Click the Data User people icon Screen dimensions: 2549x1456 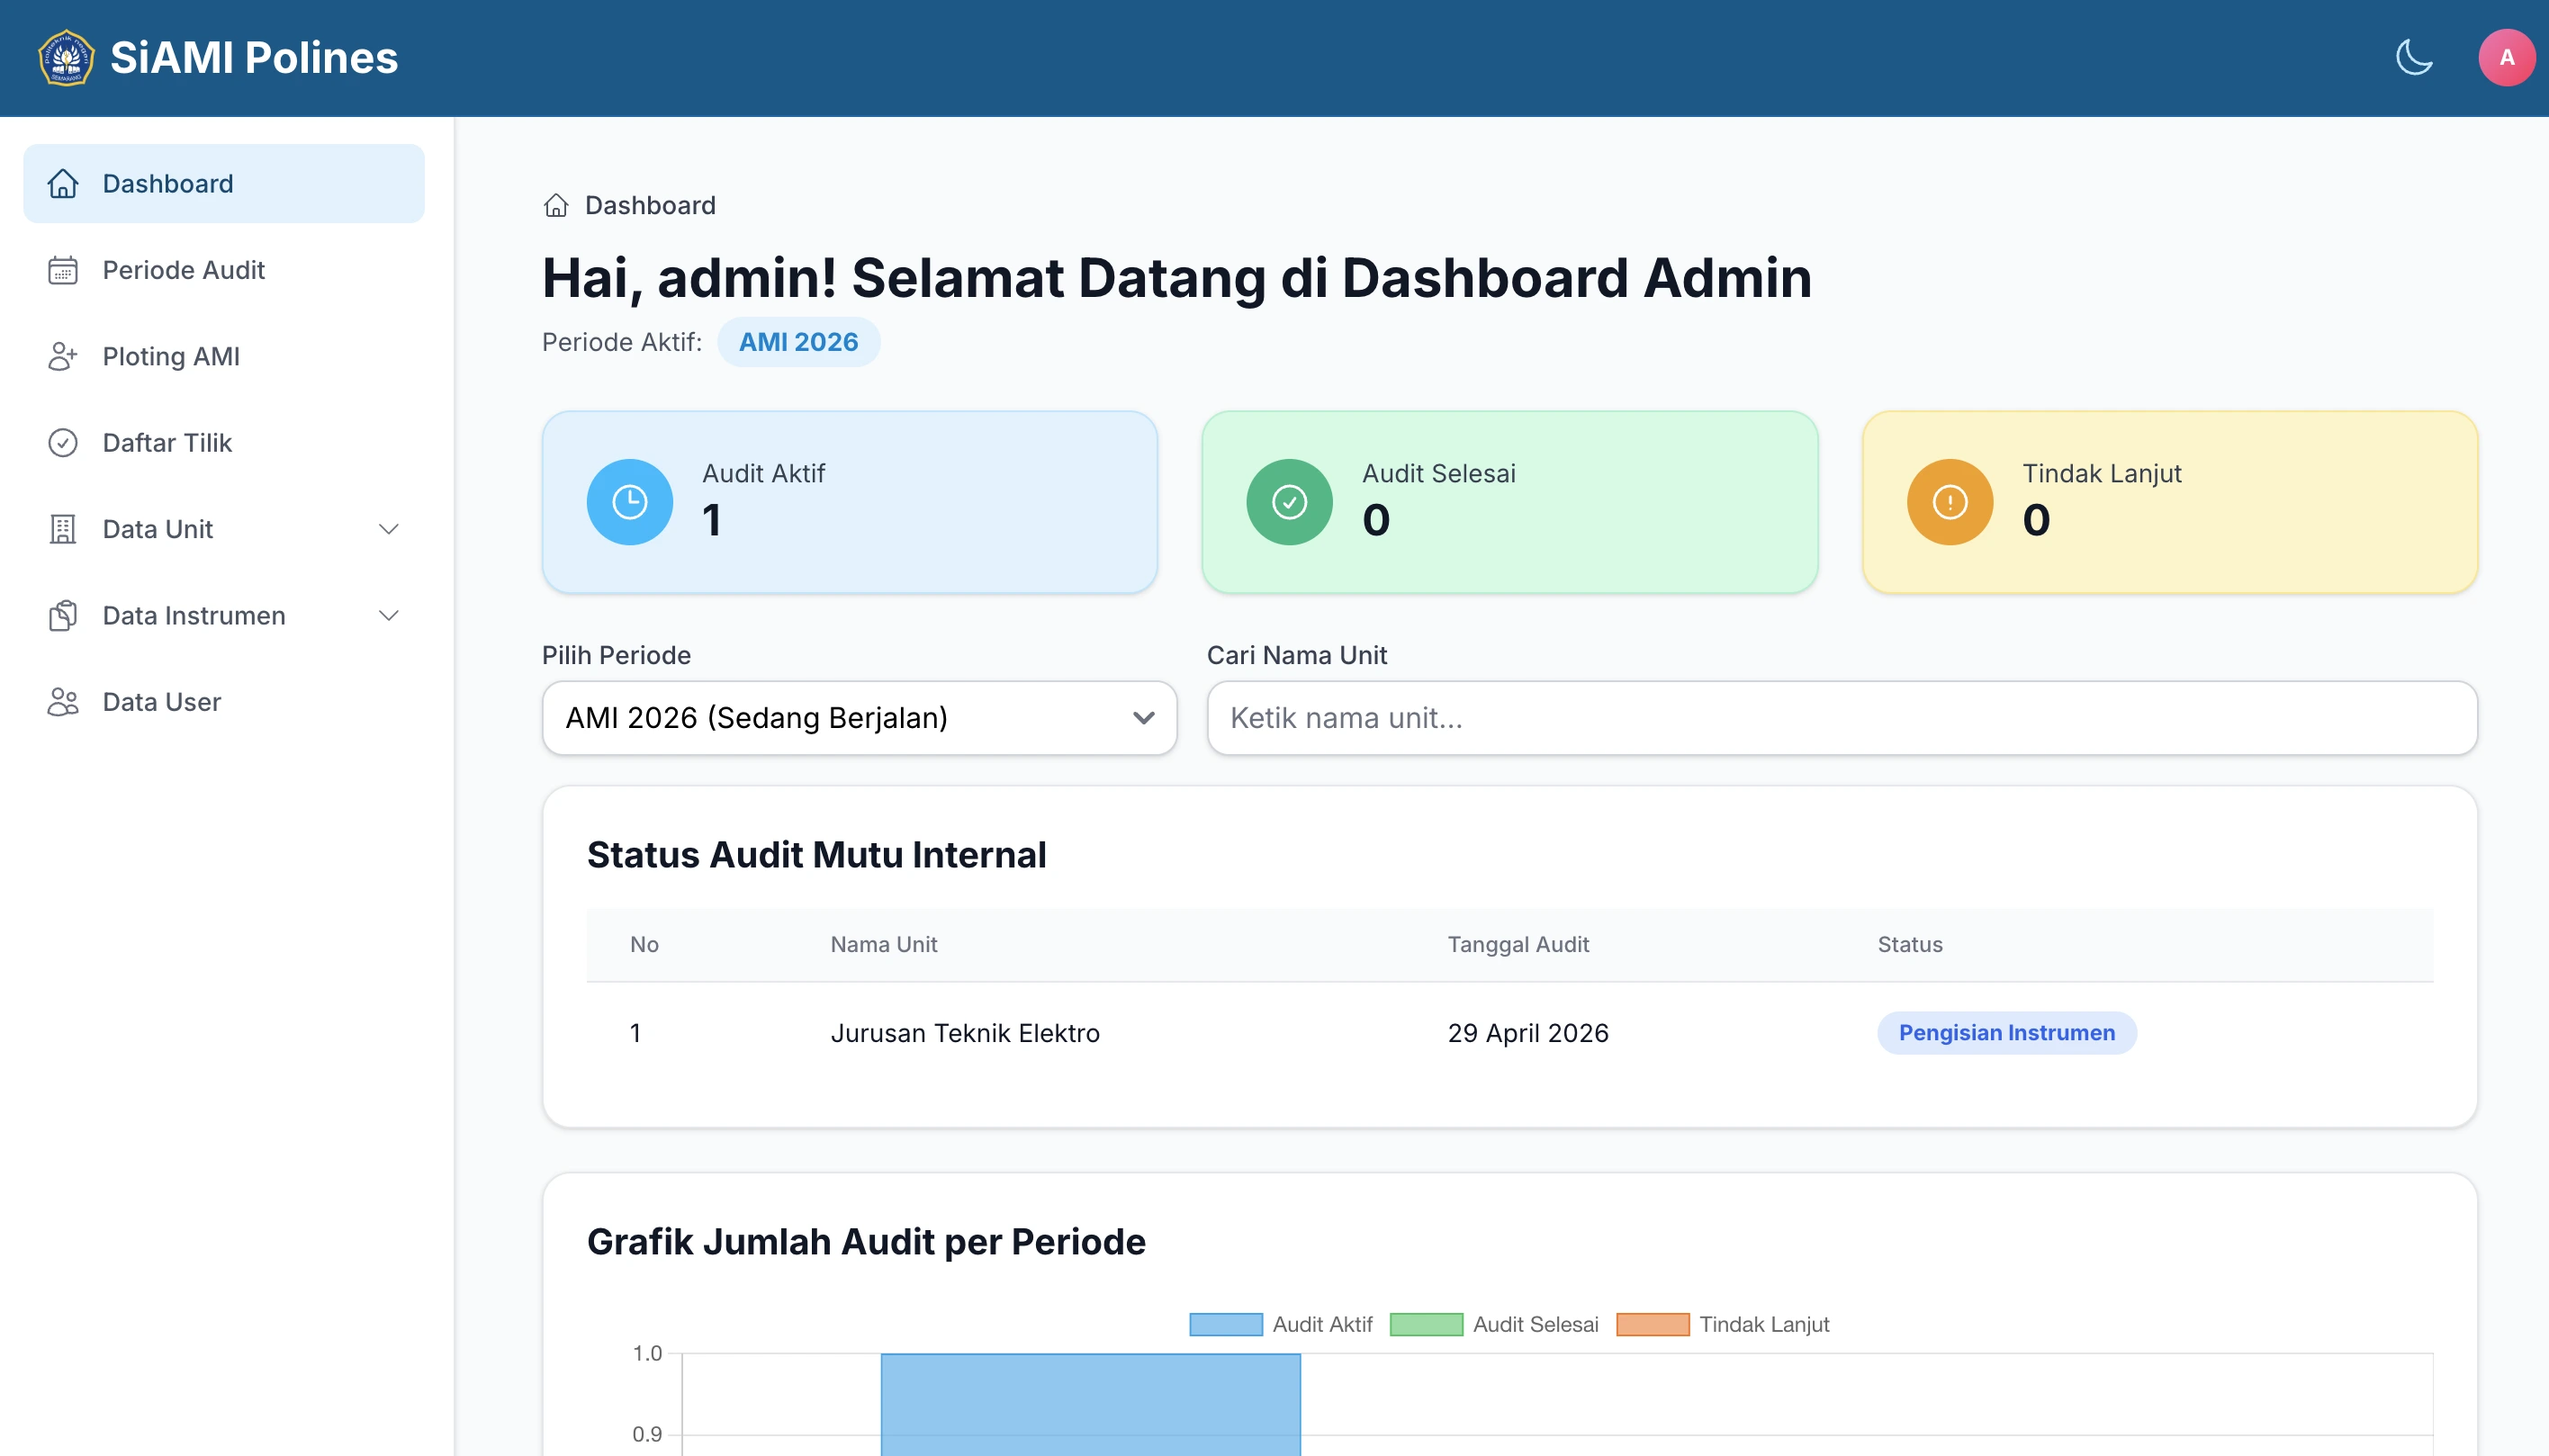[x=63, y=702]
